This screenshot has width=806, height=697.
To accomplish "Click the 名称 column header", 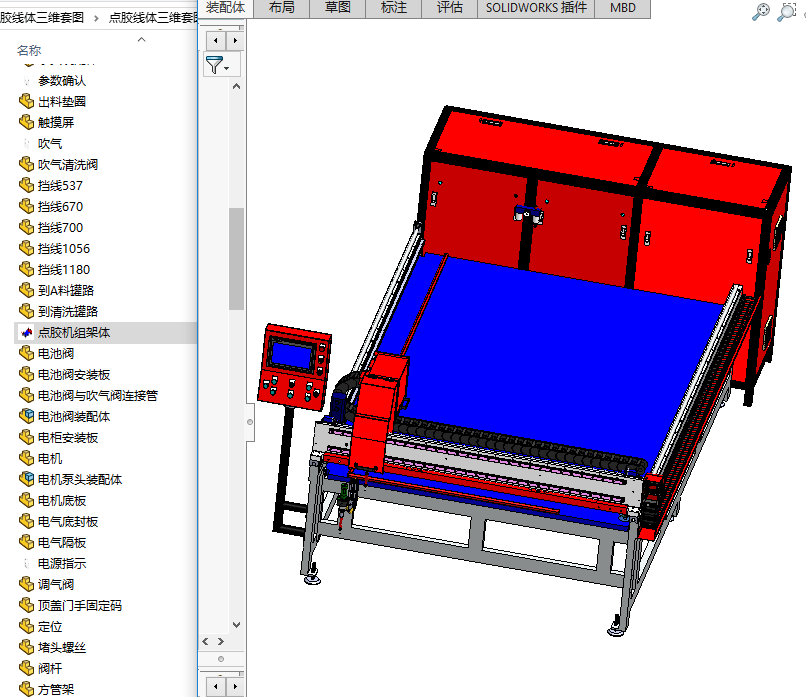I will (x=29, y=50).
